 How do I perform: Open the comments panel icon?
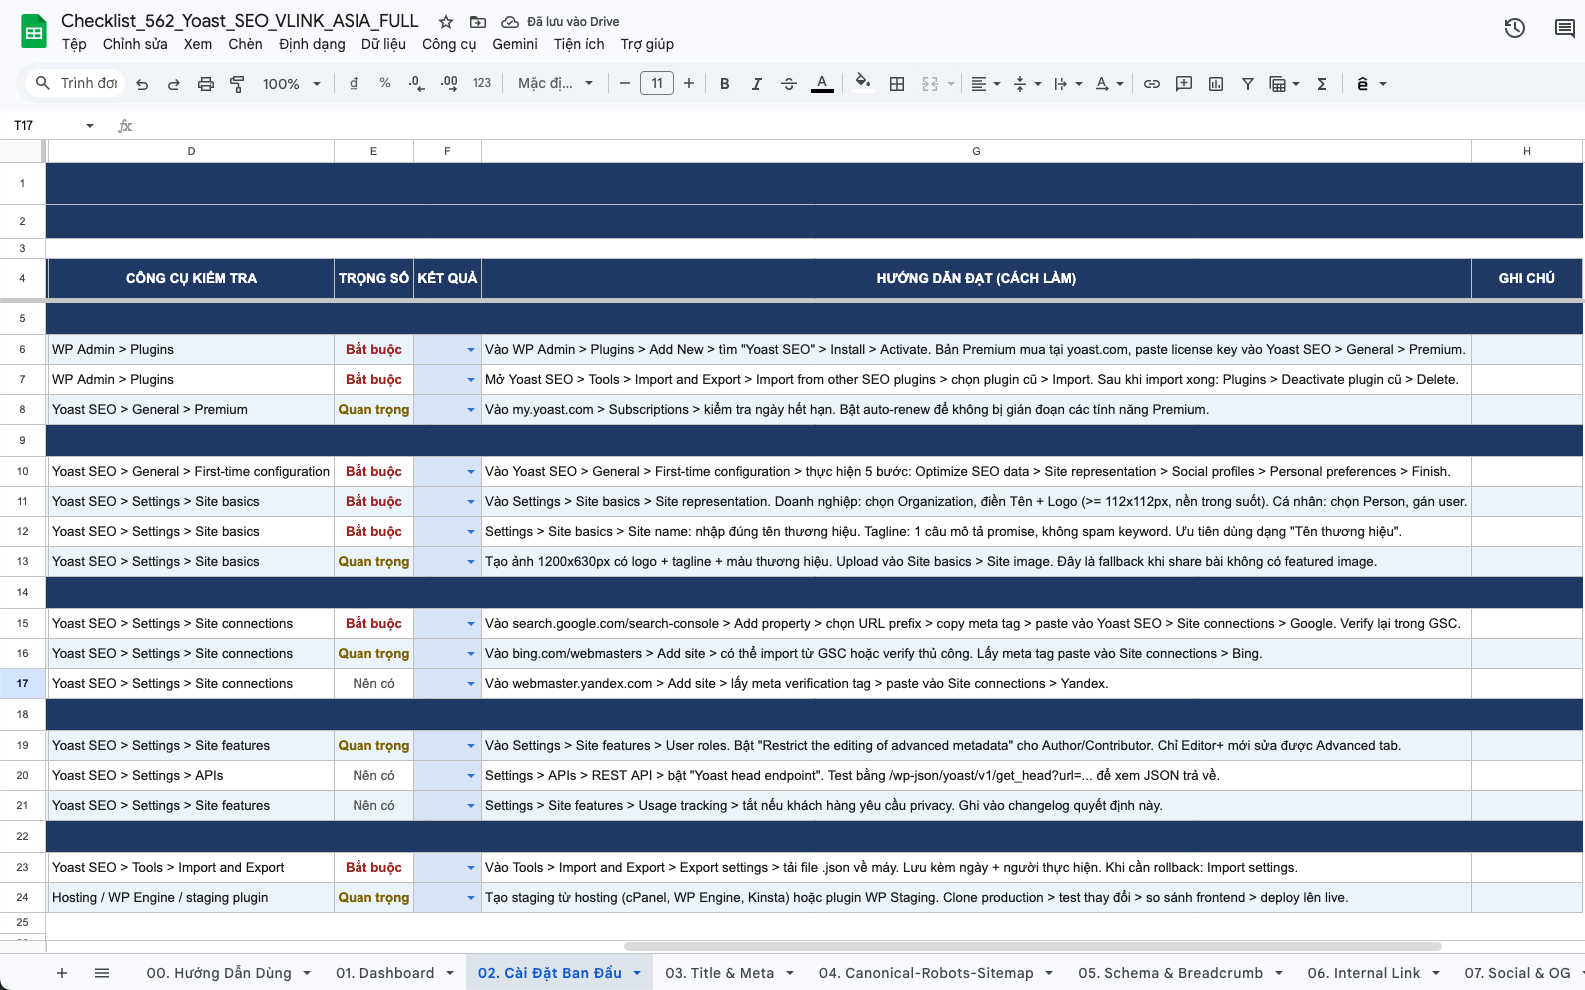click(x=1565, y=28)
